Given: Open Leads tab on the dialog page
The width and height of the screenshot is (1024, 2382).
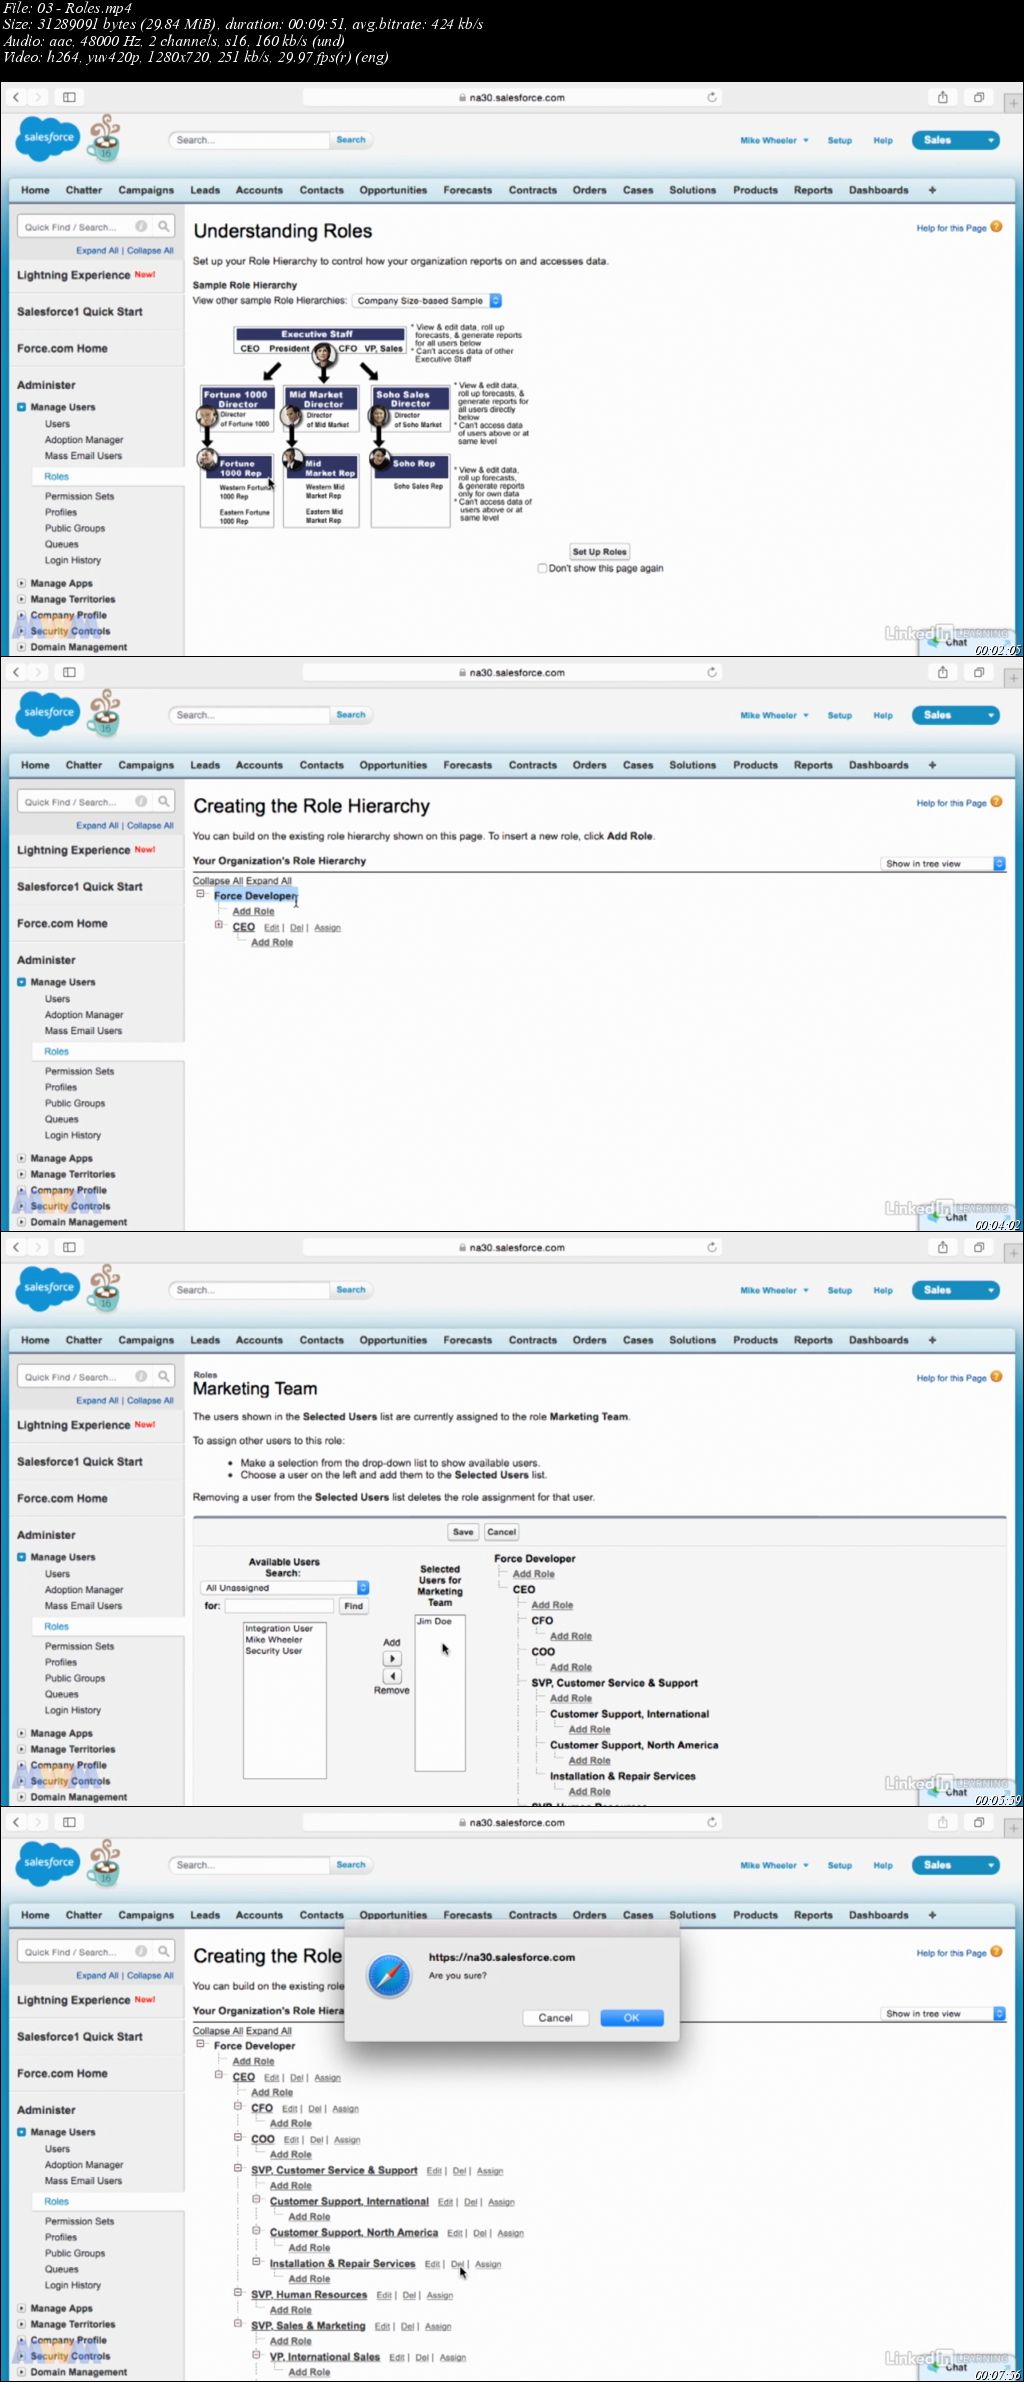Looking at the screenshot, I should (x=205, y=1915).
